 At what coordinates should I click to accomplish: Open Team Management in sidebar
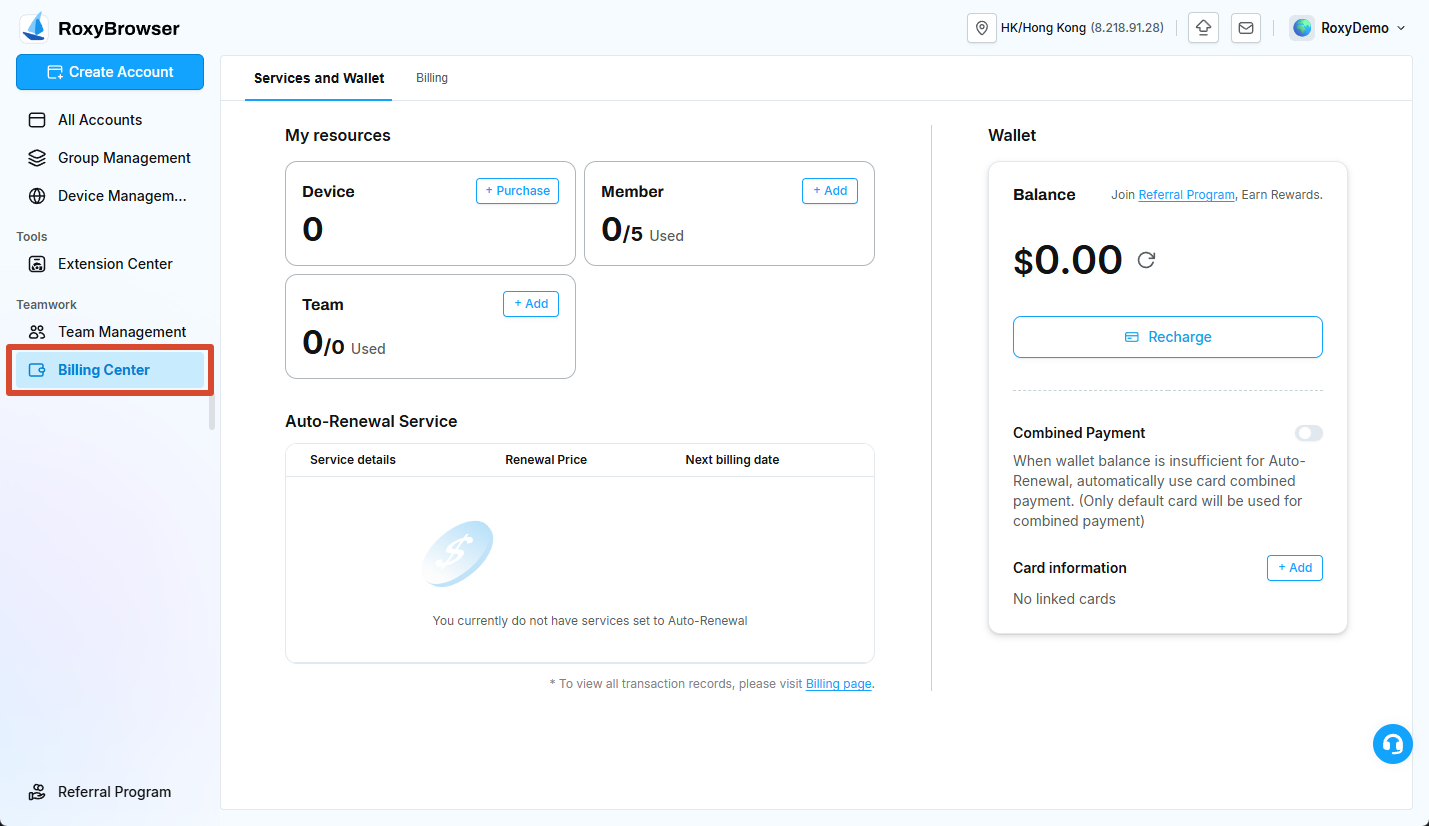point(110,332)
